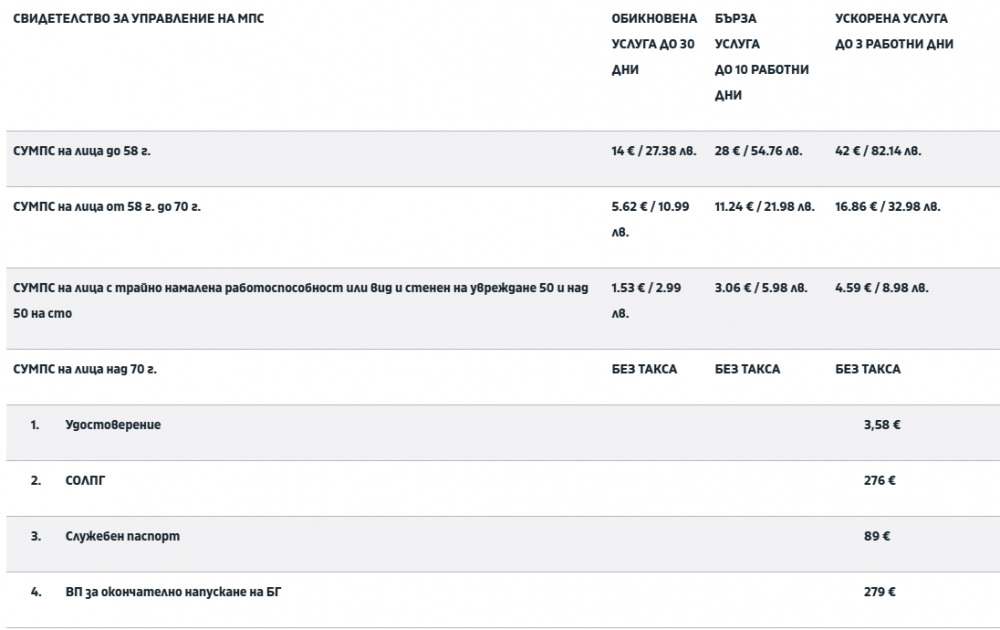Select the '42 € / 82.14 лв.' price cell
The image size is (1000, 630).
click(x=878, y=152)
